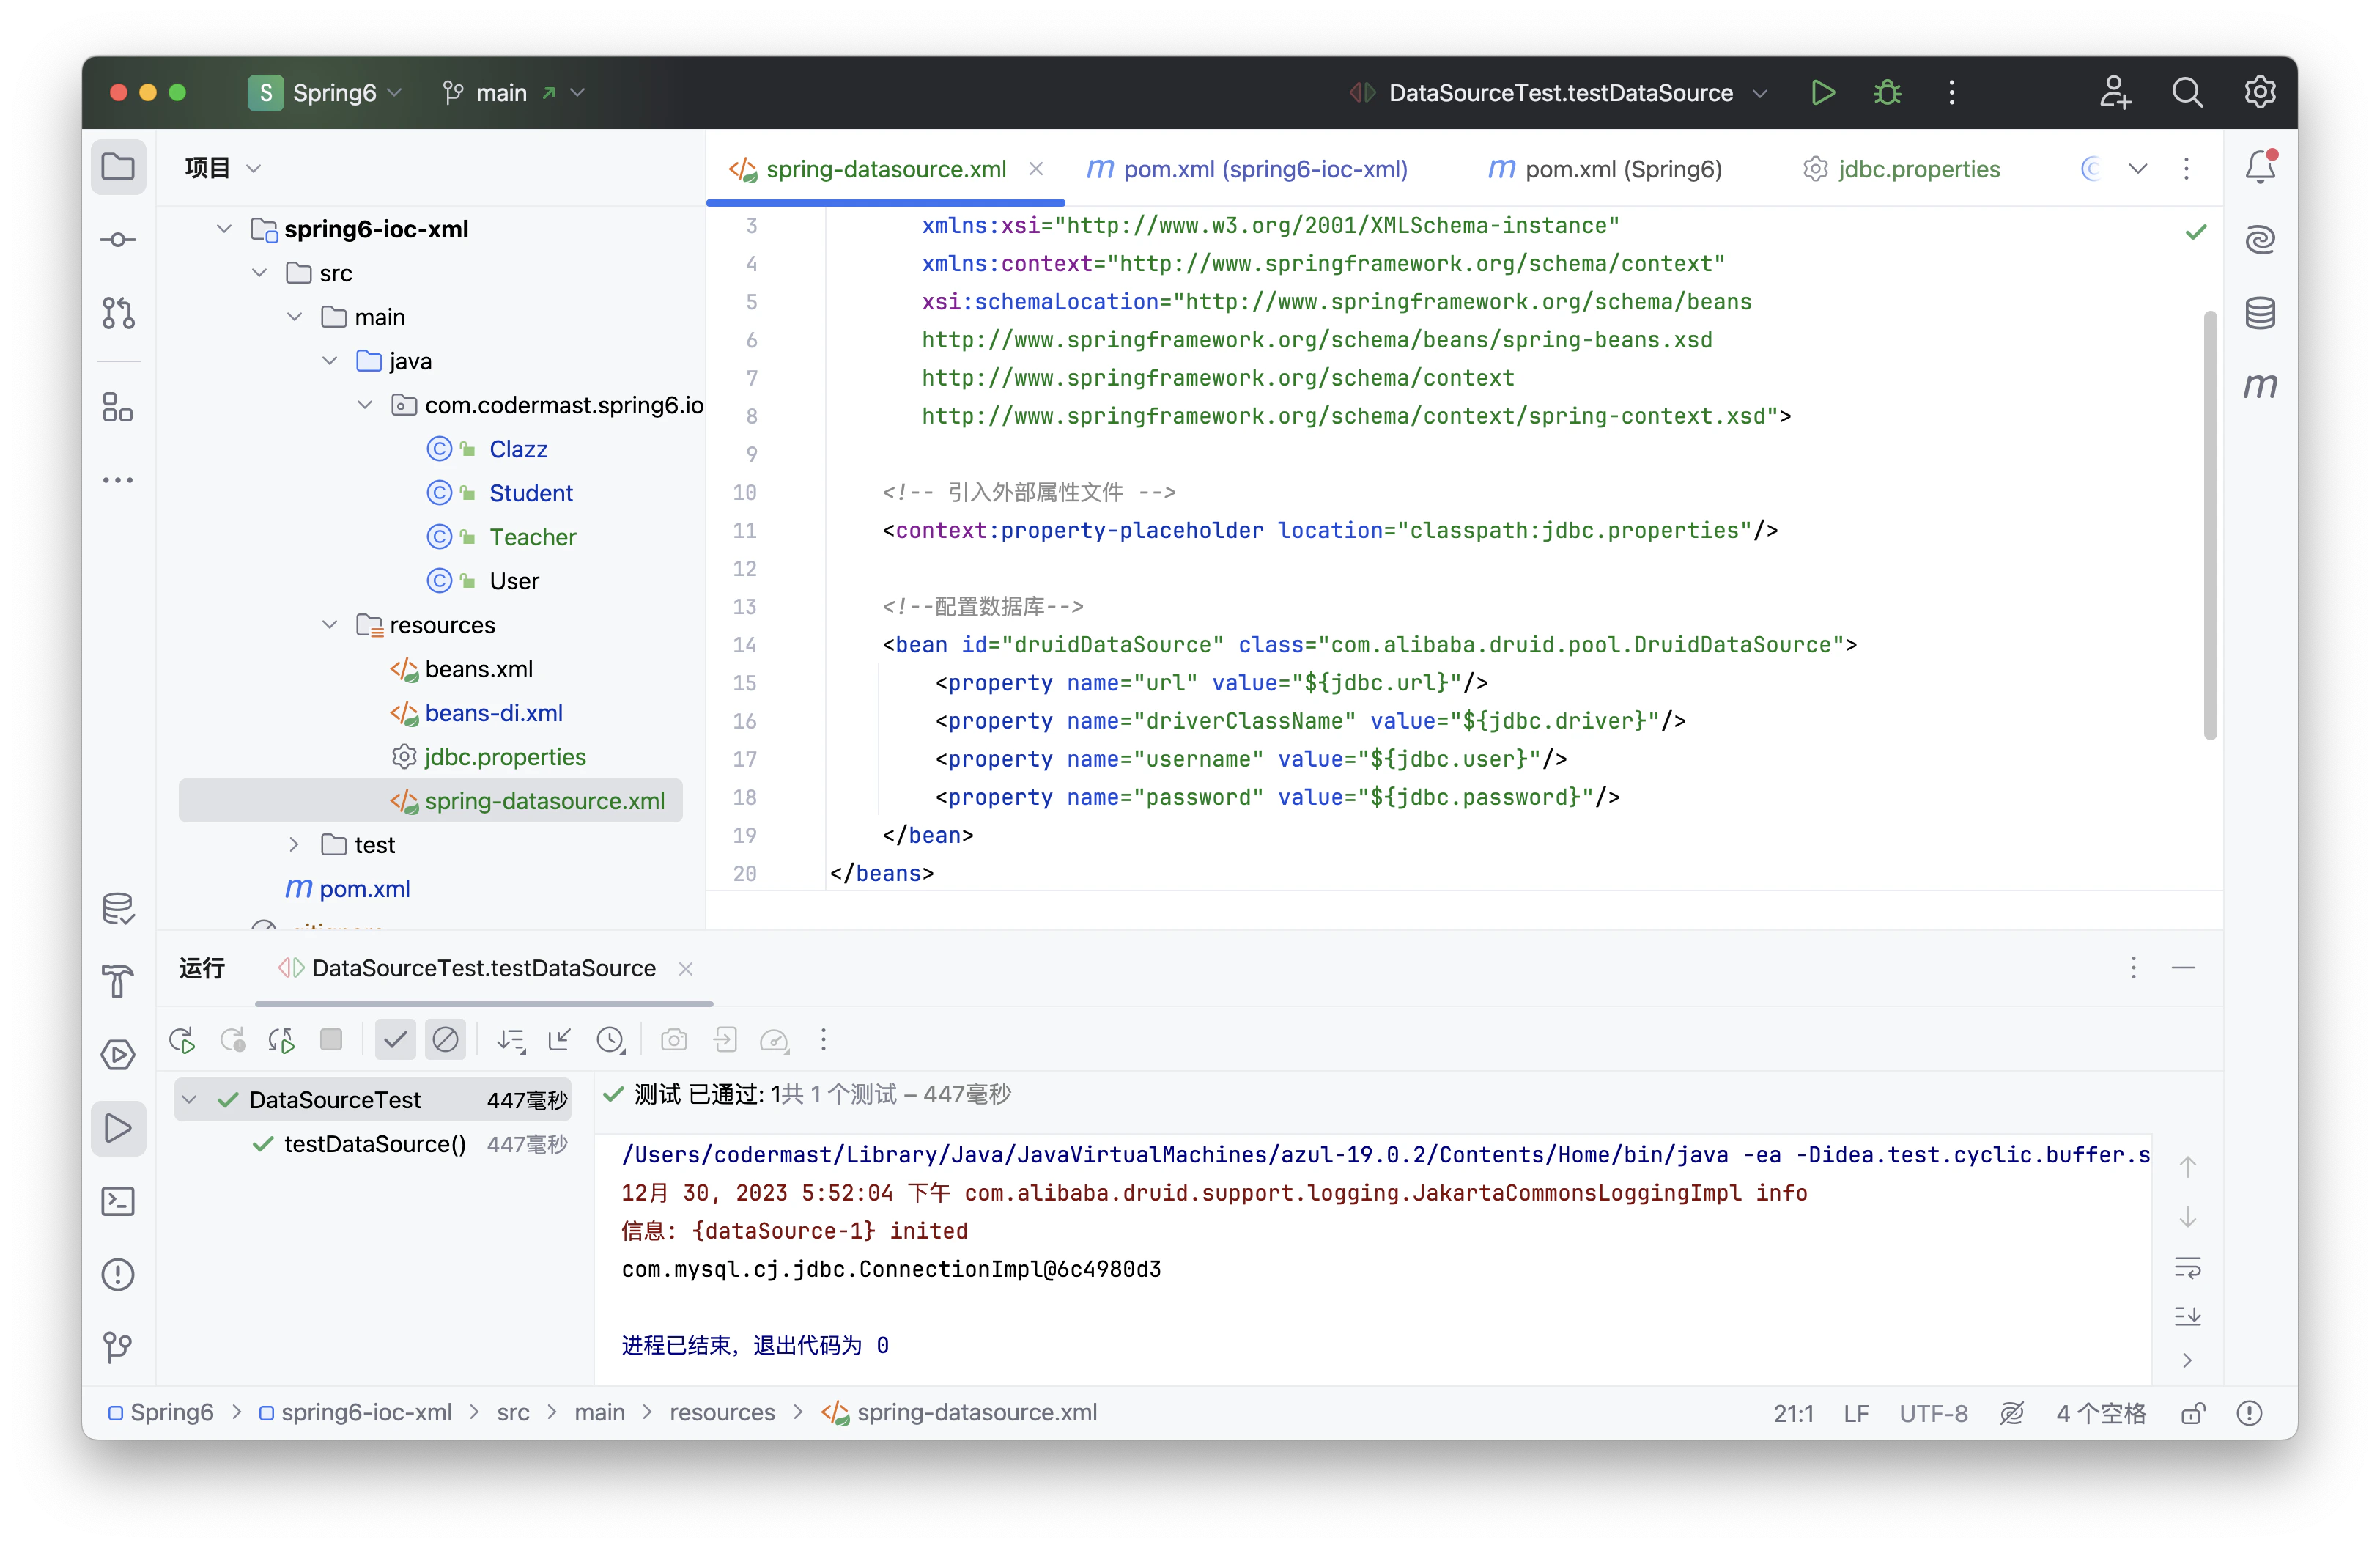Open the Database tool window icon
Image resolution: width=2380 pixels, height=1548 pixels.
pos(2259,313)
